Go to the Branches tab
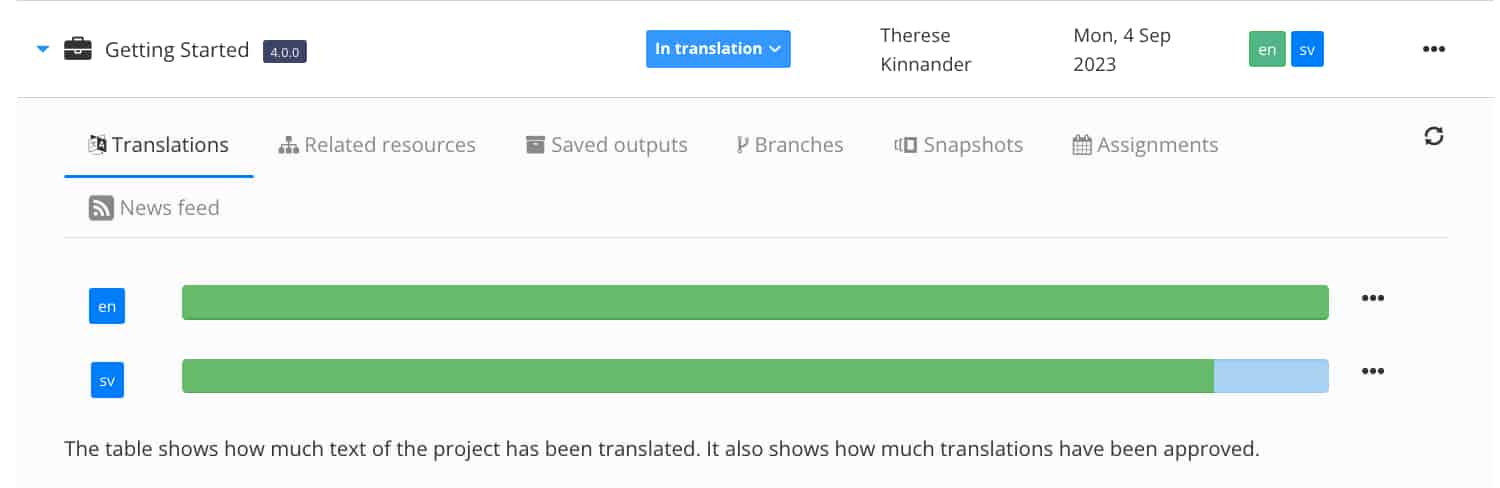 tap(790, 145)
